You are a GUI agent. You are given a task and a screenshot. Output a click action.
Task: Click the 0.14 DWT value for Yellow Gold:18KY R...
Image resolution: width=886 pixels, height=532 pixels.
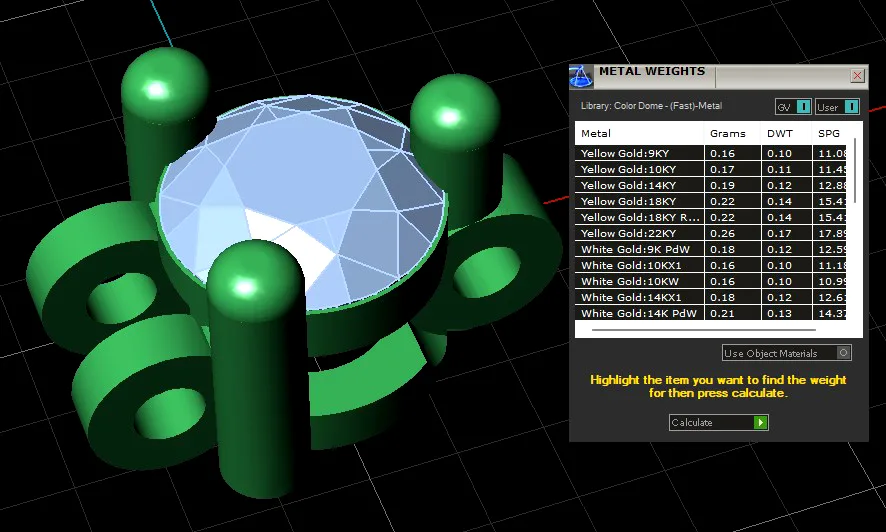tap(779, 217)
